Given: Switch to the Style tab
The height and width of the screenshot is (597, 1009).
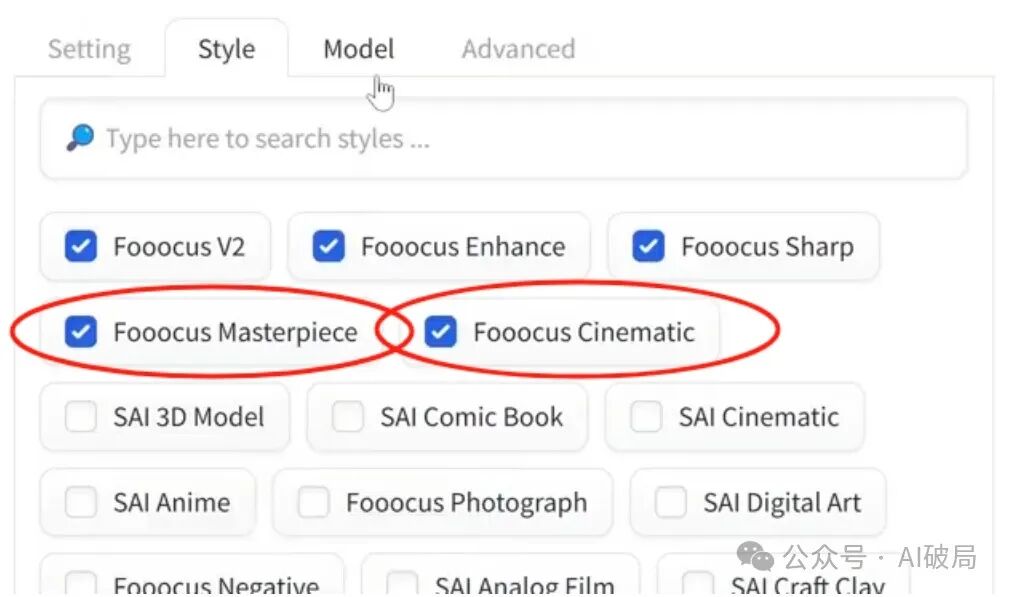Looking at the screenshot, I should [226, 49].
